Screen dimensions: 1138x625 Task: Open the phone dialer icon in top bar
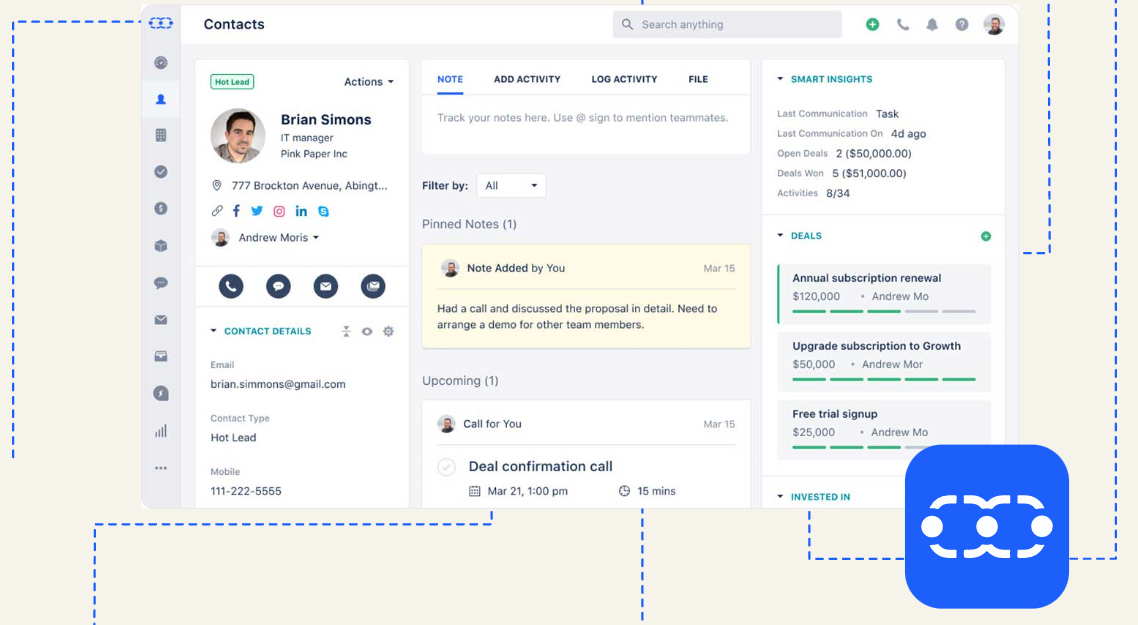point(902,25)
